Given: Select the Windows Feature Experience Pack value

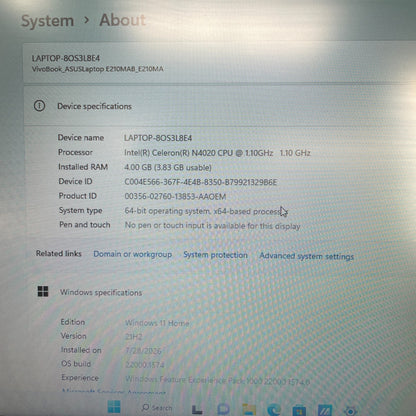Looking at the screenshot, I should pos(218,380).
